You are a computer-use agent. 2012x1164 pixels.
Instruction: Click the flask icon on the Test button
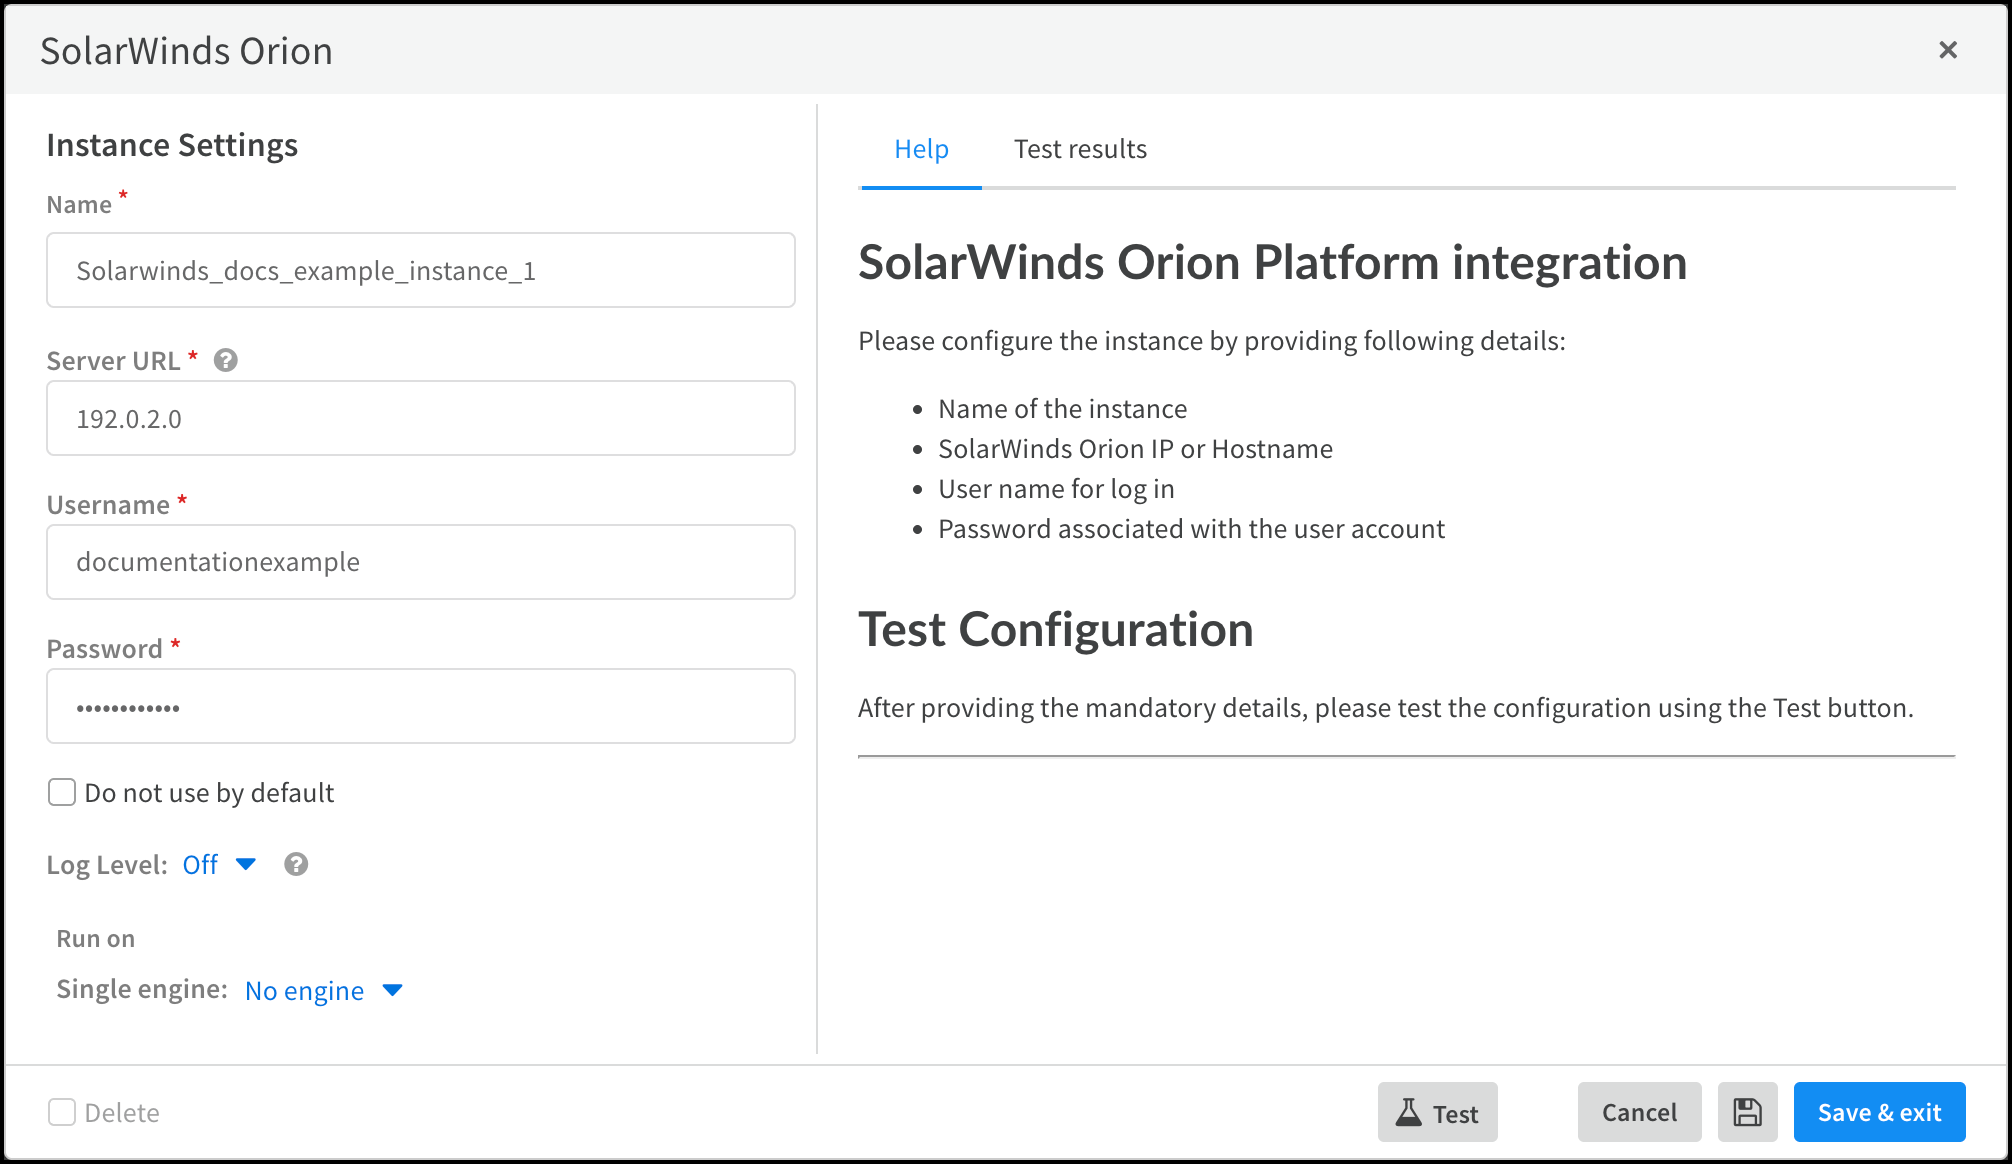coord(1408,1112)
